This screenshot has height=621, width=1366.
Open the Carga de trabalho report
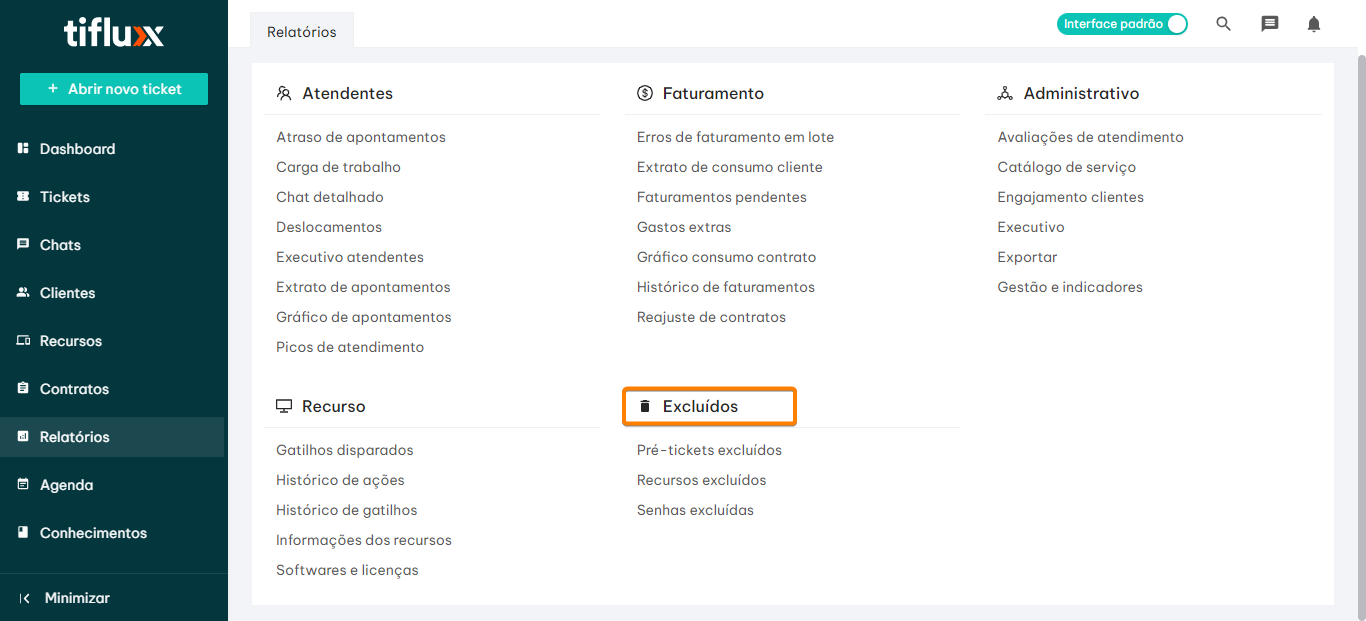pyautogui.click(x=338, y=167)
